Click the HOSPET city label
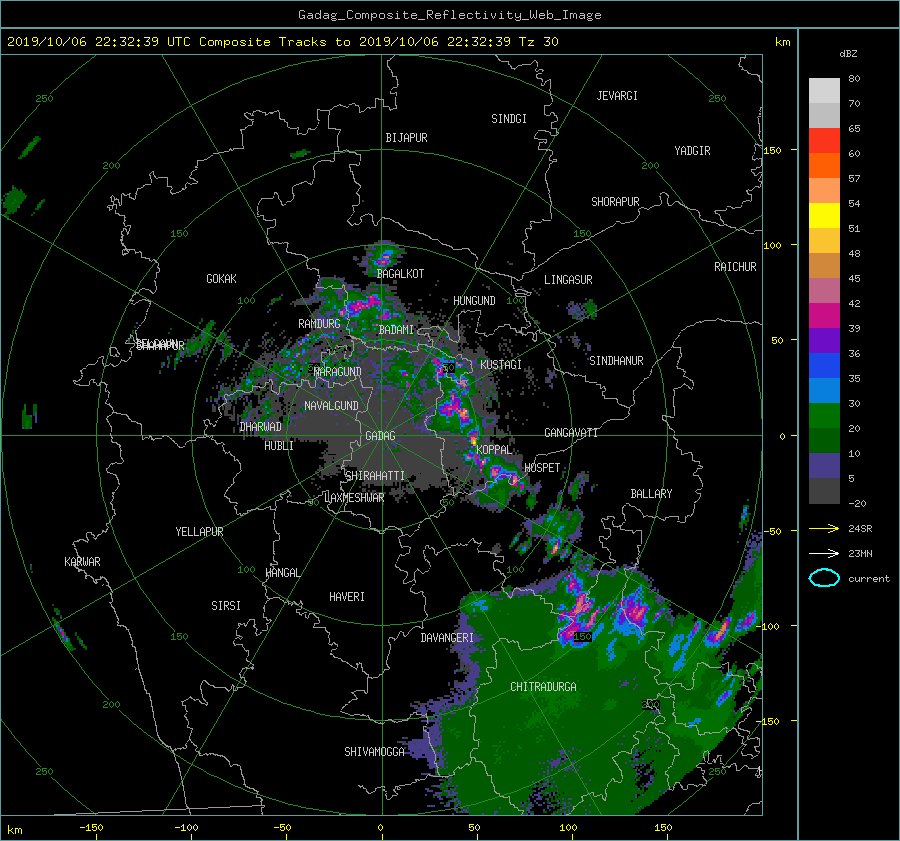Screen dimensions: 900x841 coord(542,468)
